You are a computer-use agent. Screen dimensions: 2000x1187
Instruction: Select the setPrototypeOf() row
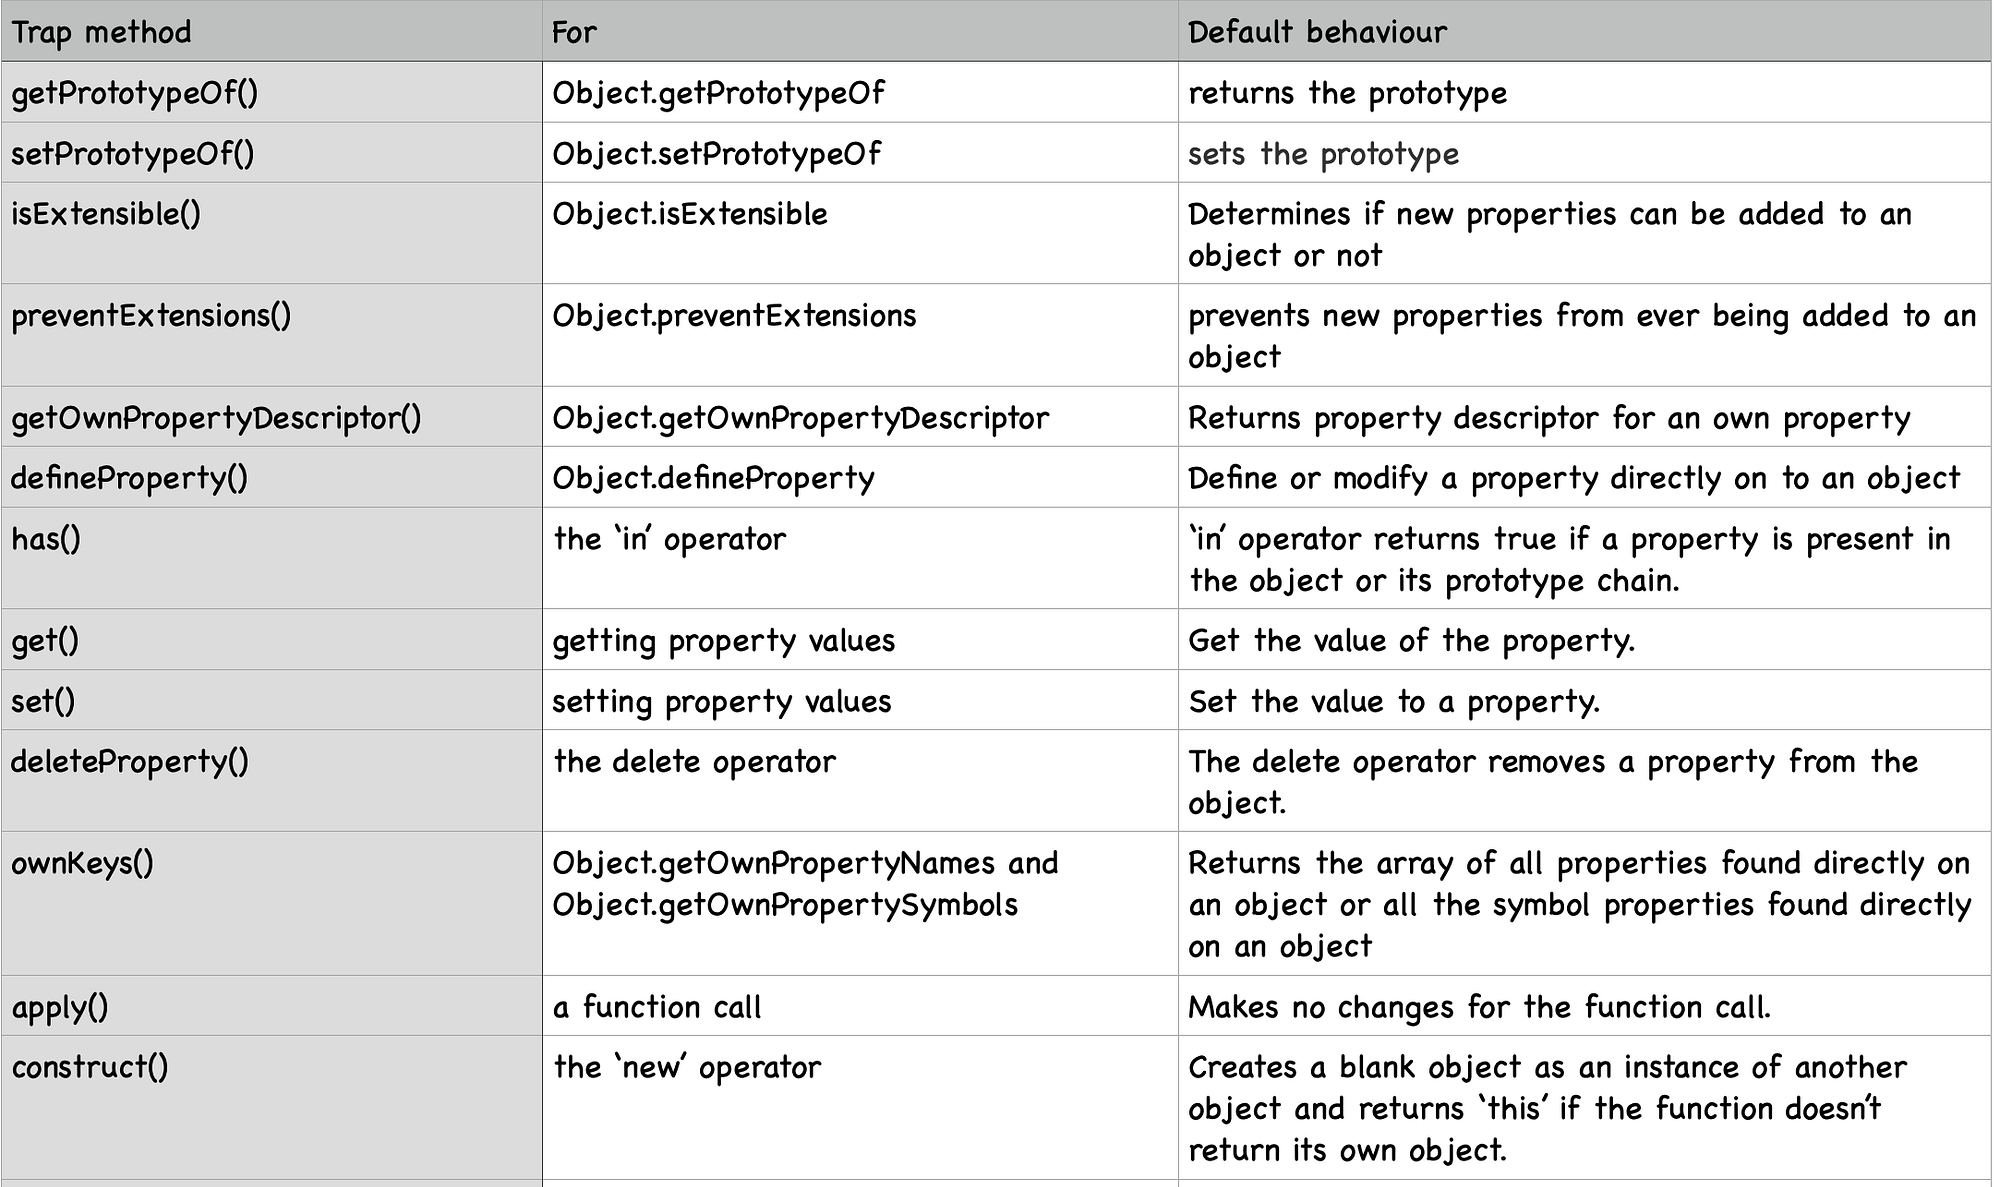[x=135, y=154]
